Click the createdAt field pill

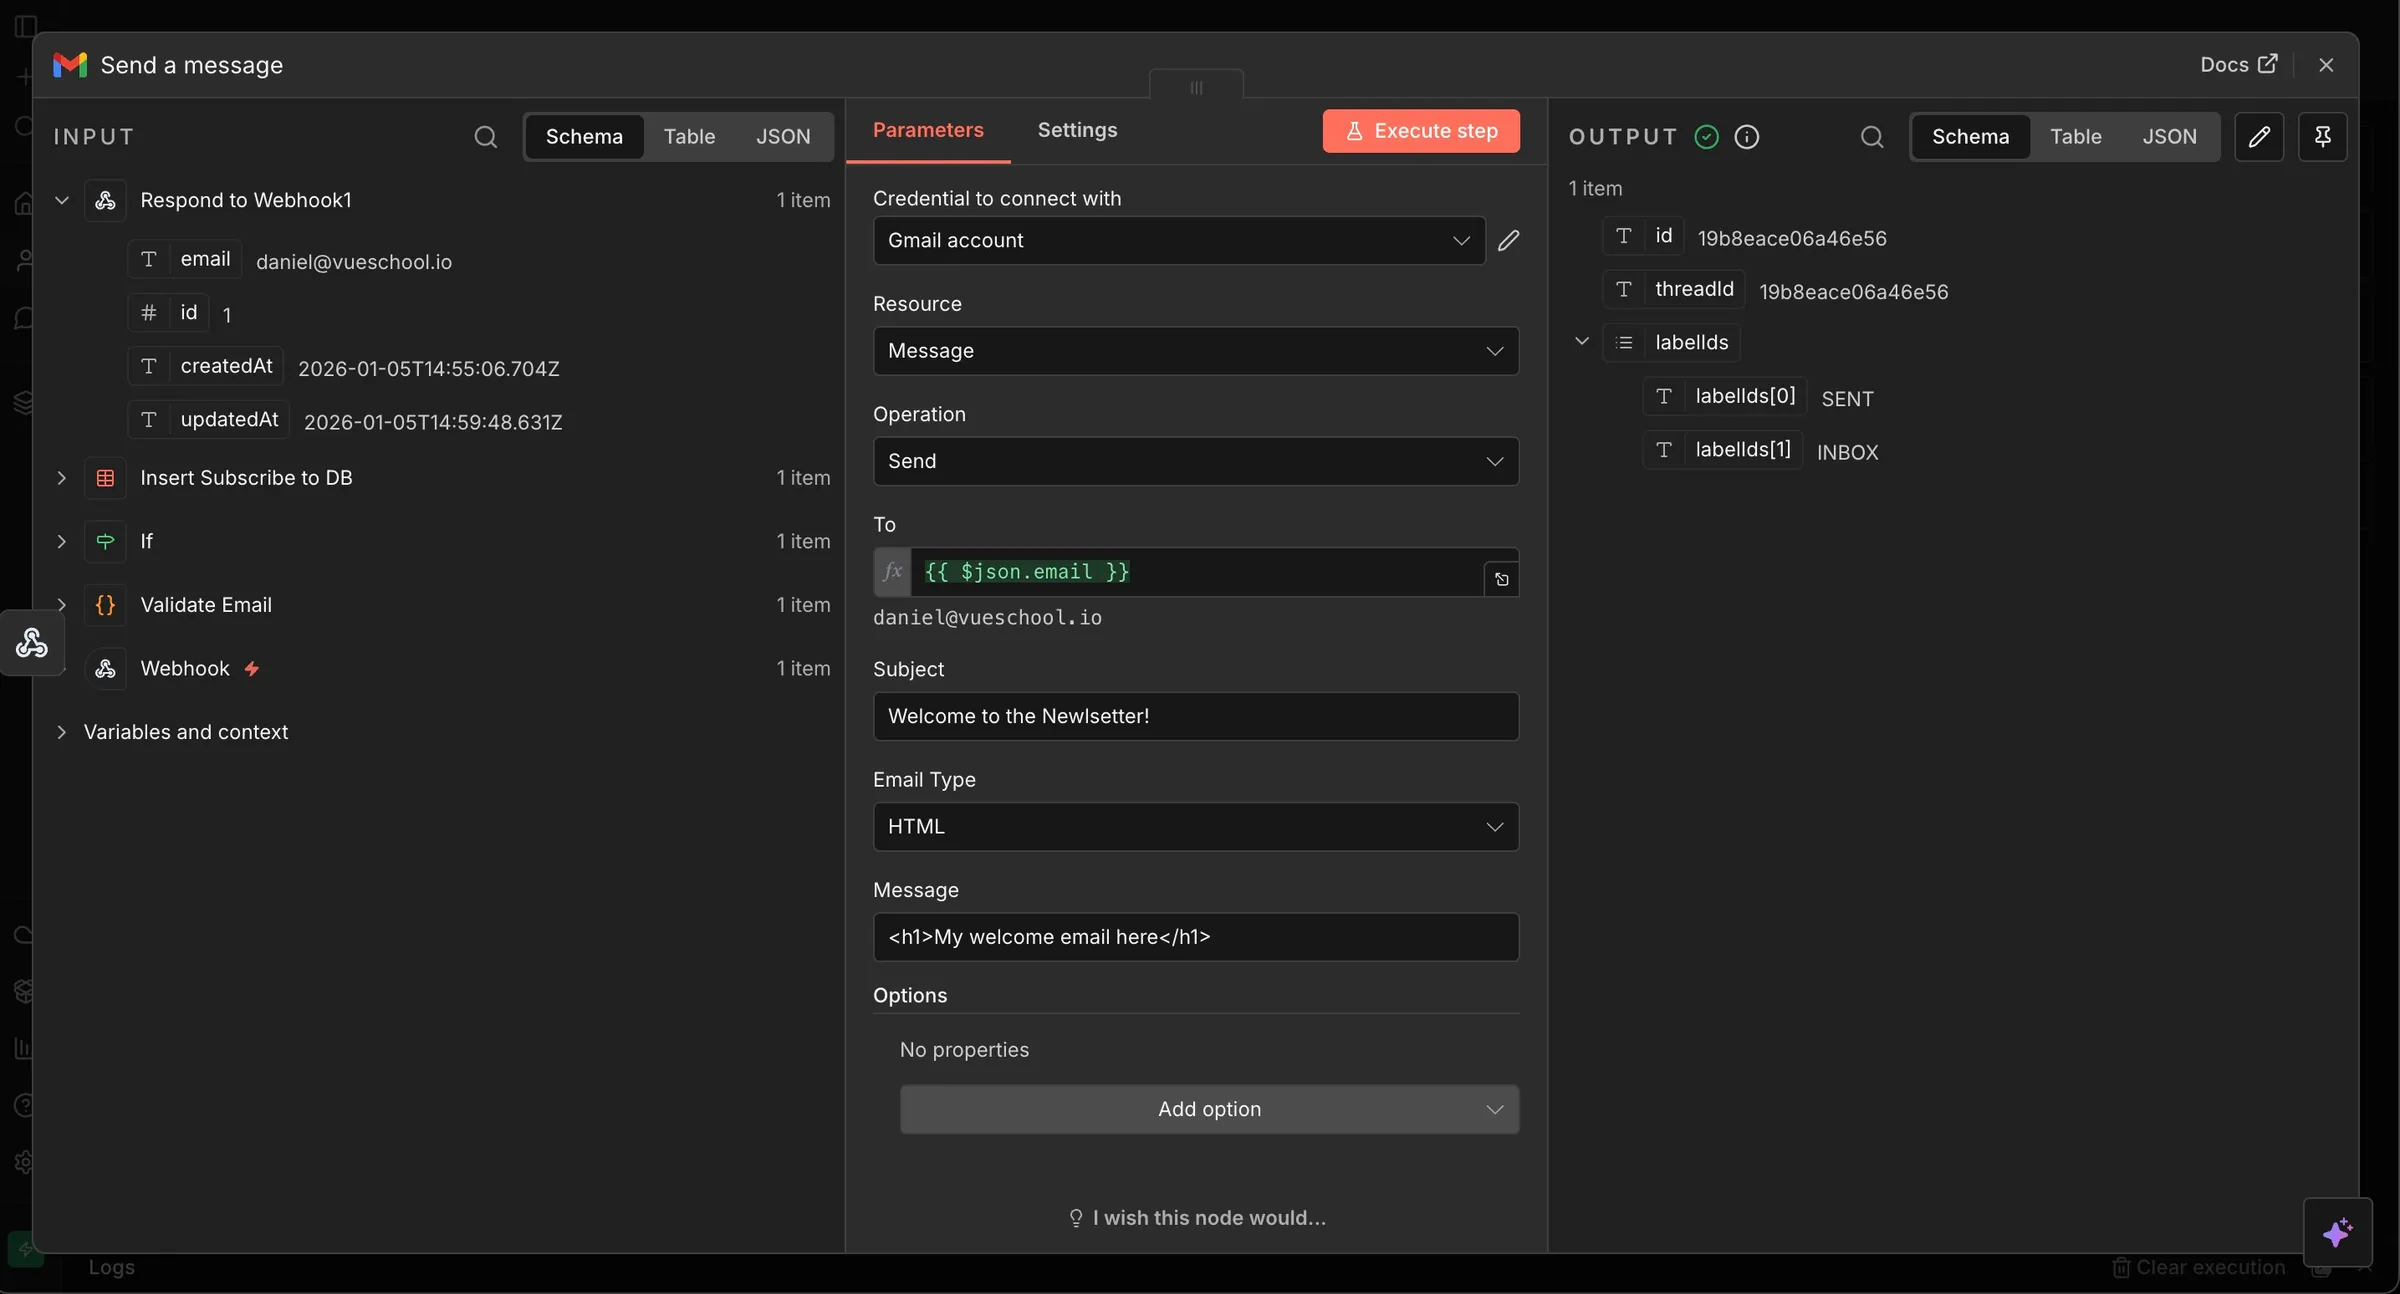(x=206, y=367)
